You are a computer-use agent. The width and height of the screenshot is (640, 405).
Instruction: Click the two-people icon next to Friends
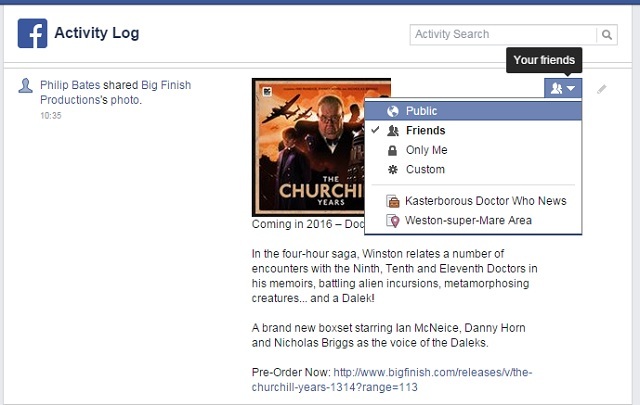pyautogui.click(x=393, y=131)
